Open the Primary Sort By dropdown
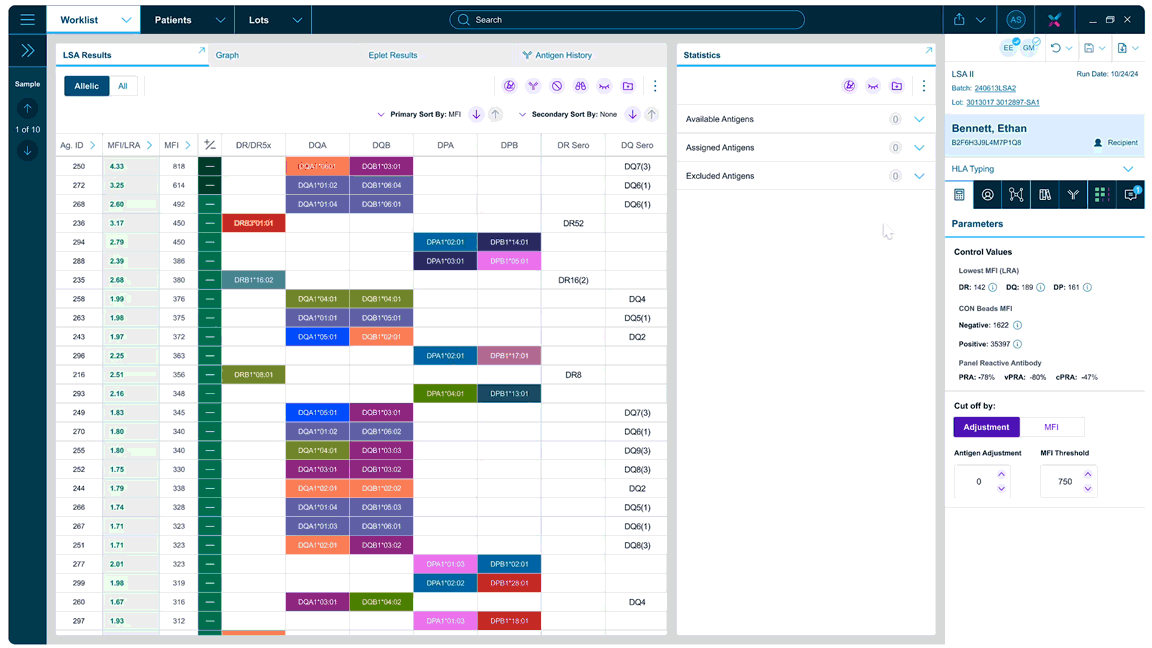Image resolution: width=1152 pixels, height=648 pixels. pos(381,114)
